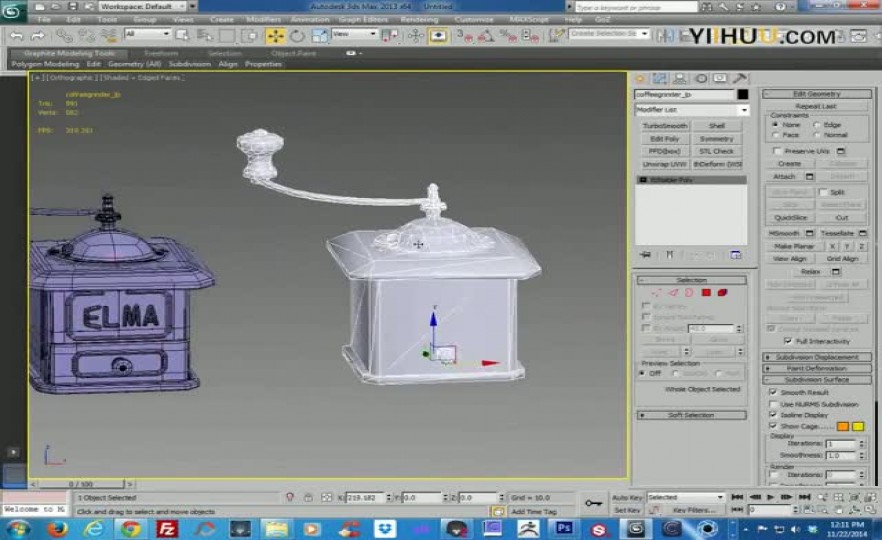Click the Make Planar button
The height and width of the screenshot is (540, 882).
click(794, 246)
